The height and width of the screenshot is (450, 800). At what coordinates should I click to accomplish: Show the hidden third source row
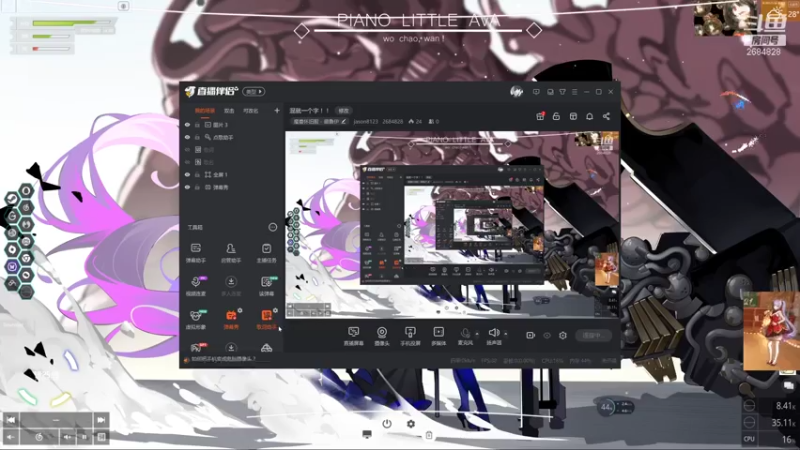click(187, 149)
